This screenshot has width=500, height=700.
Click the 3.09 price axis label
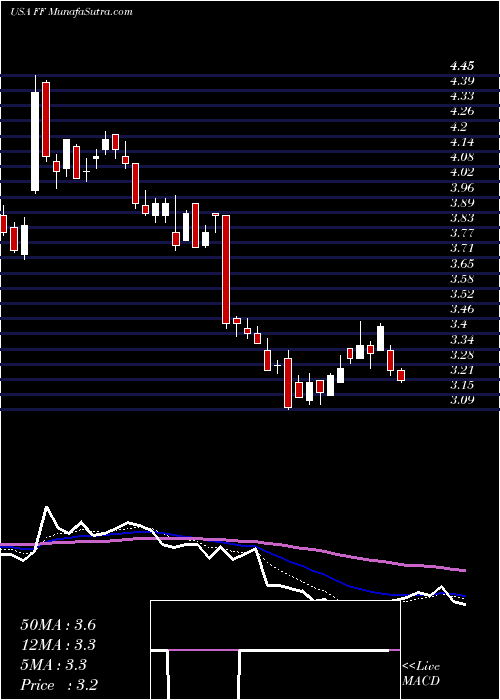[462, 400]
